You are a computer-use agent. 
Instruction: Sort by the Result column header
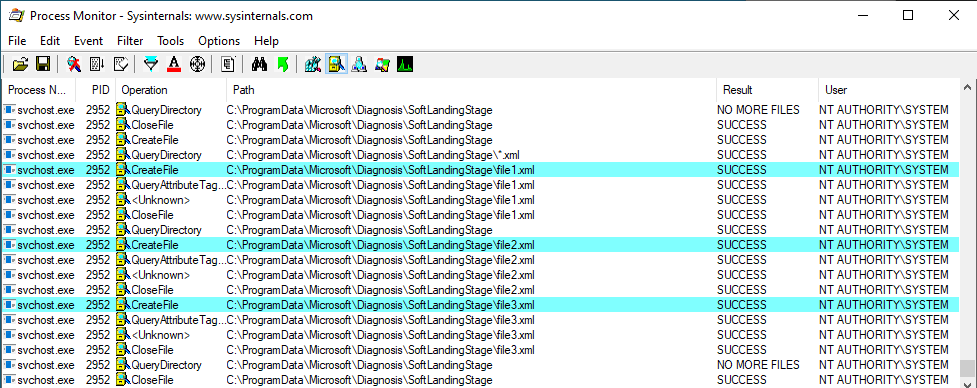(x=768, y=90)
